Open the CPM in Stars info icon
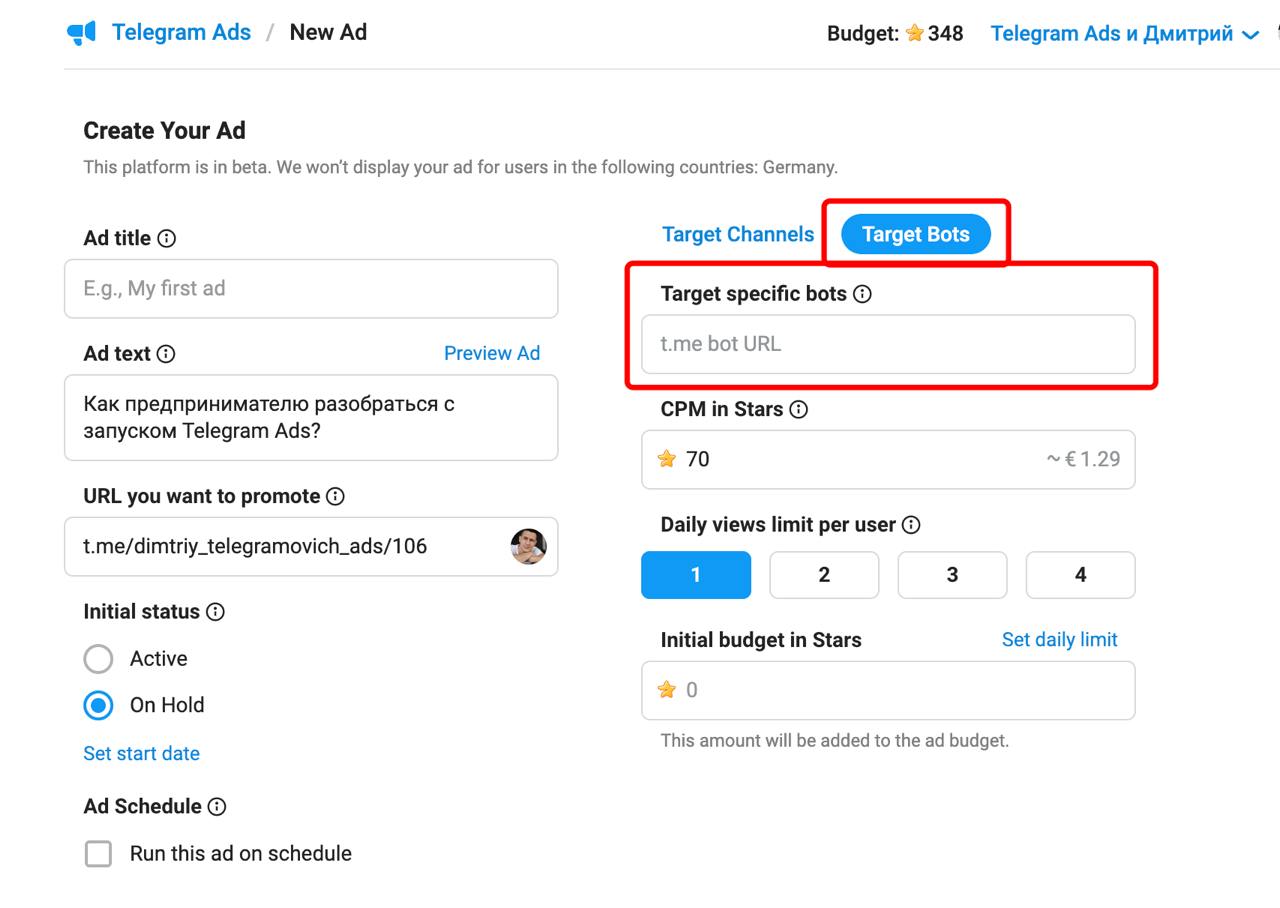 point(798,410)
